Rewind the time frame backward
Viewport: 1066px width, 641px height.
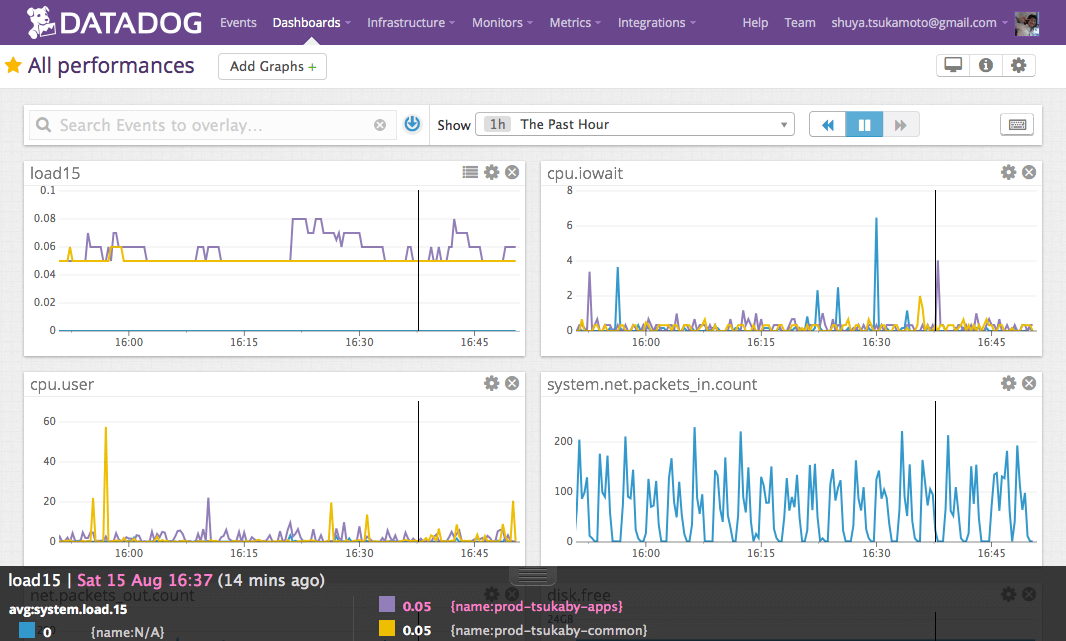pos(828,125)
